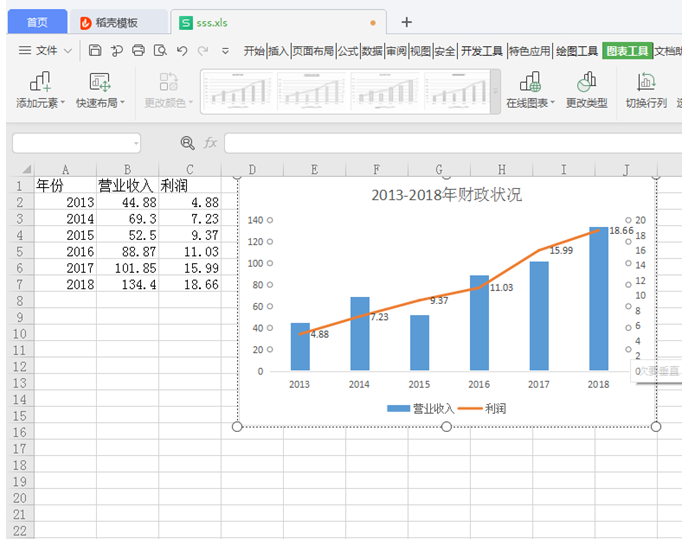
Task: Click the 2016 category axis label
Action: coord(479,384)
